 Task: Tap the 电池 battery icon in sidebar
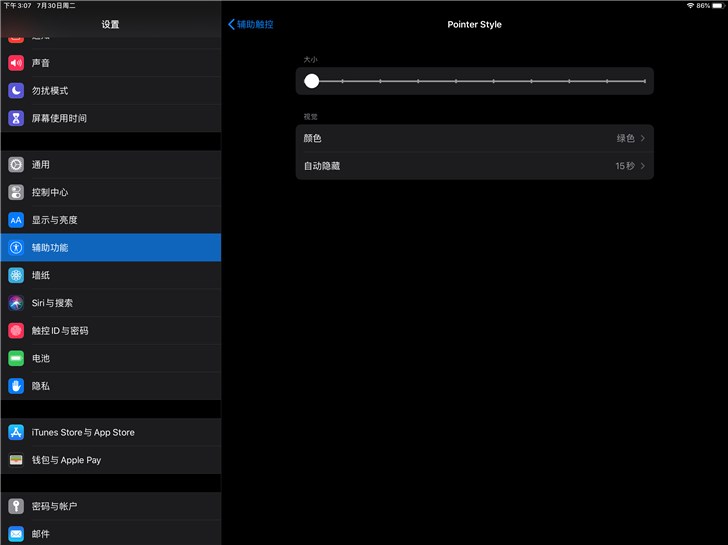(x=16, y=358)
